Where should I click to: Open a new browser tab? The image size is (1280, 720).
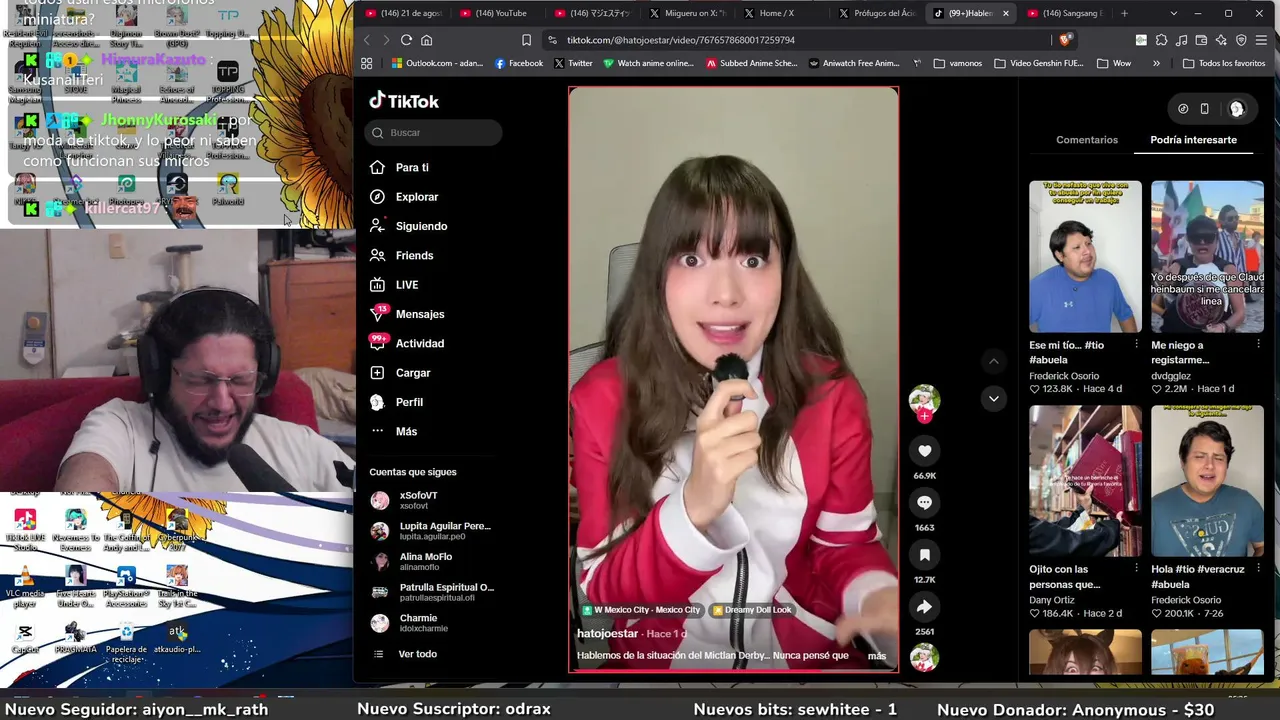pos(1124,13)
